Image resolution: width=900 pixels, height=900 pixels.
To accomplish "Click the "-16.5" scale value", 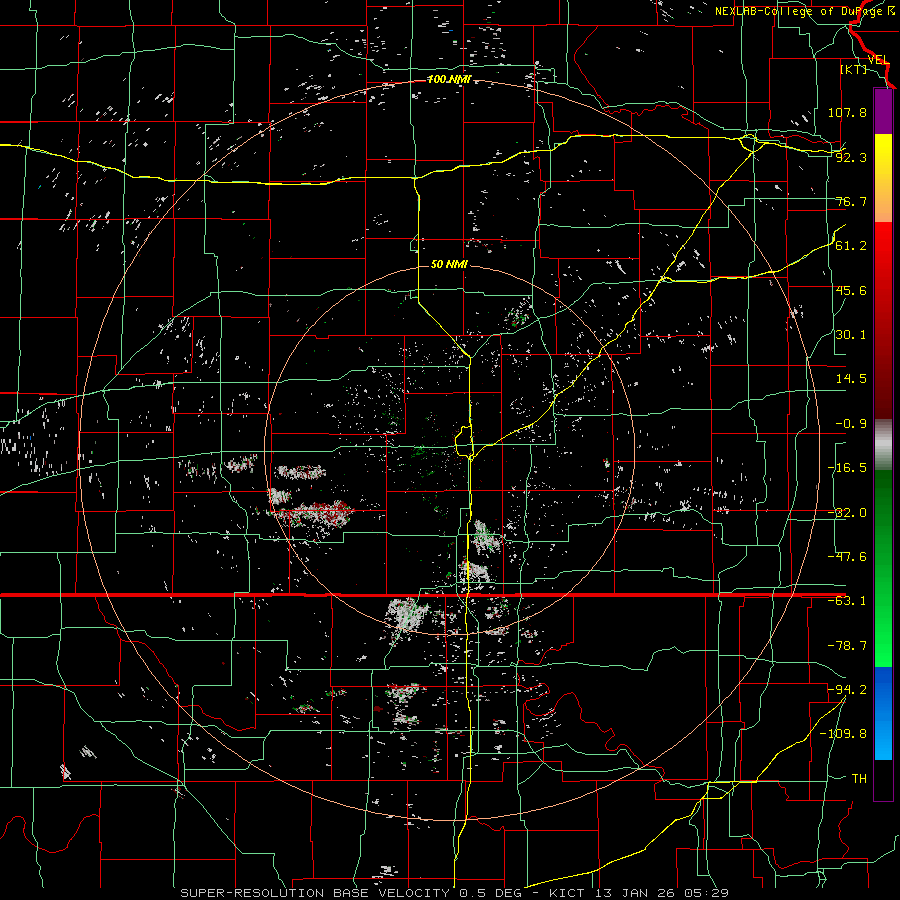I will [x=847, y=468].
